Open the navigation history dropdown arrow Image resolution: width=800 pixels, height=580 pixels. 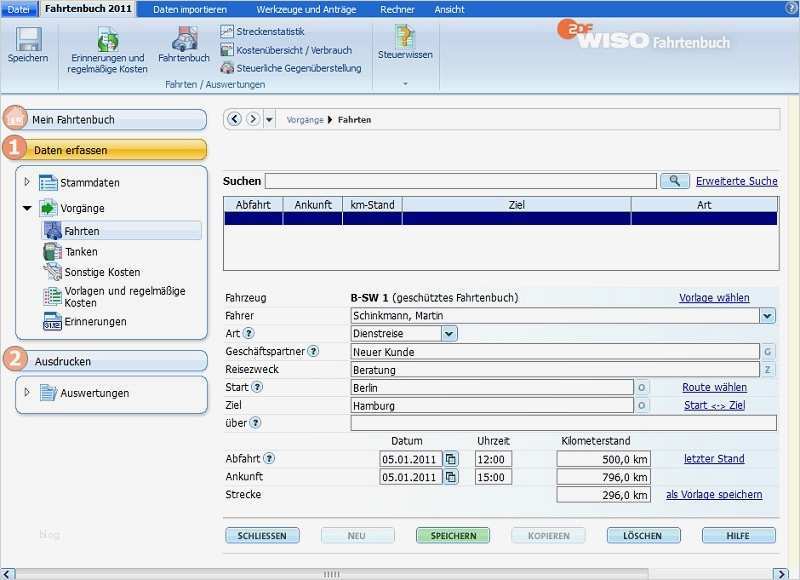point(269,120)
